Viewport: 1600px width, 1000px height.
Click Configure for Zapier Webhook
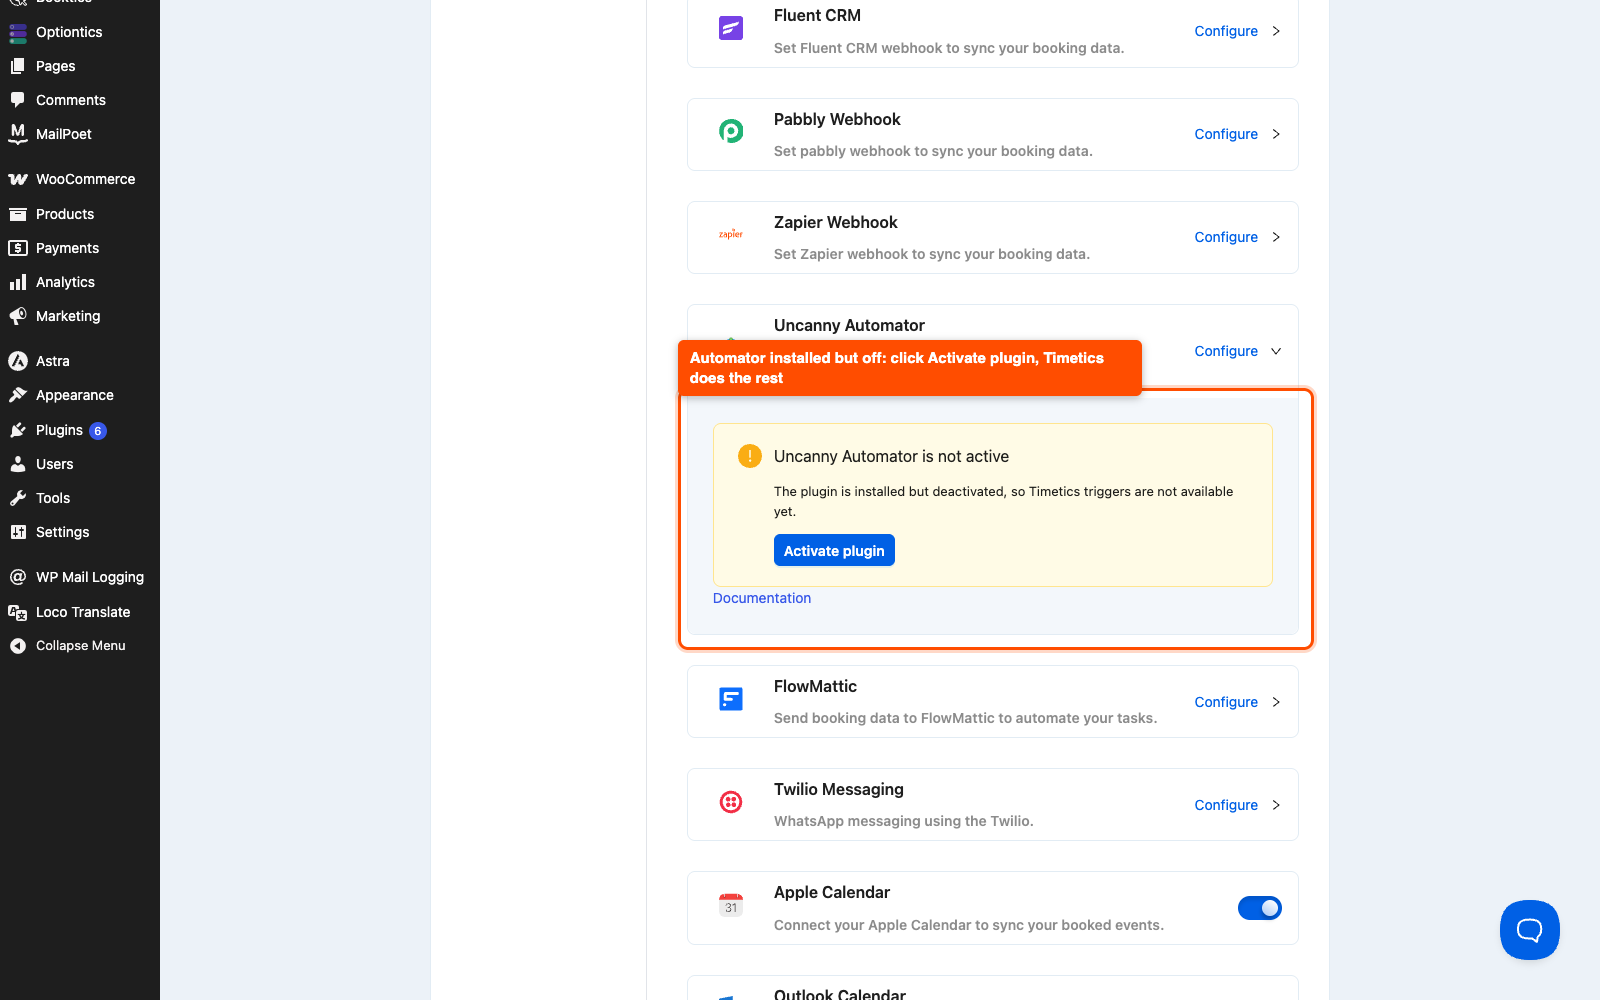click(1226, 237)
